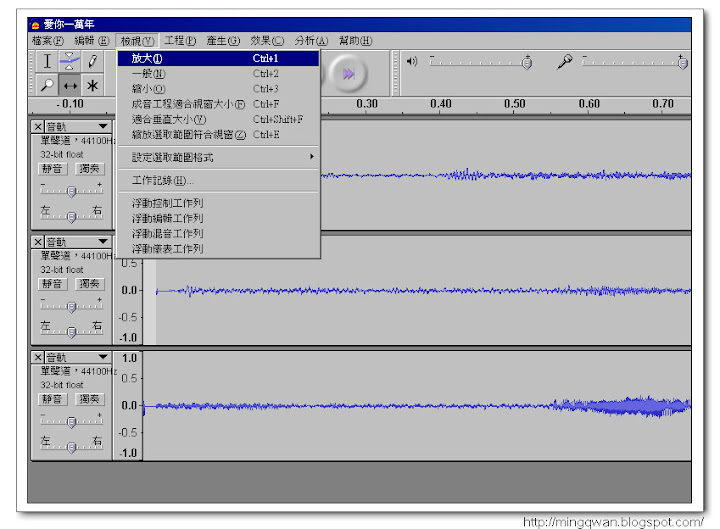Viewport: 720px width, 529px height.
Task: Adjust first track gain slider
Action: 72,191
